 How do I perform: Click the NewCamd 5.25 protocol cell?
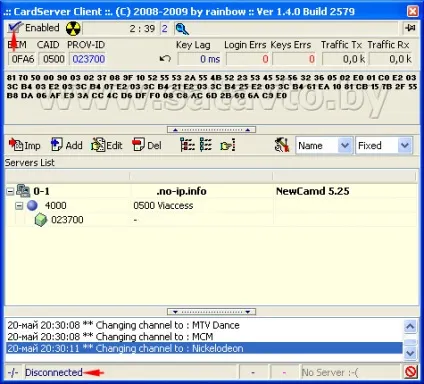click(312, 191)
